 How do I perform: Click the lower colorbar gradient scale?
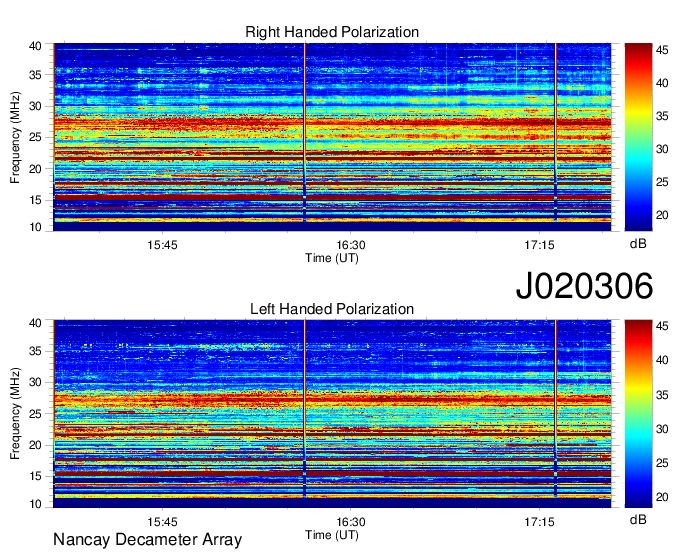pos(638,413)
